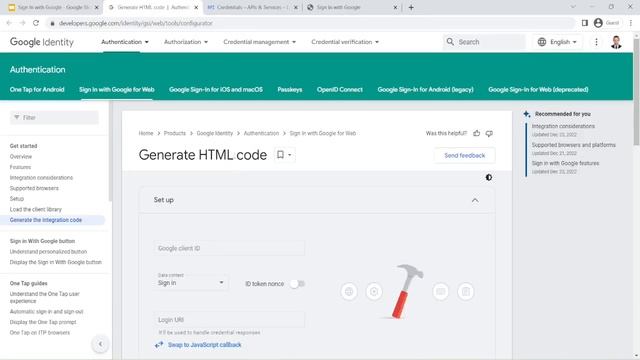
Task: Open Load the client library sidebar link
Action: (x=36, y=209)
